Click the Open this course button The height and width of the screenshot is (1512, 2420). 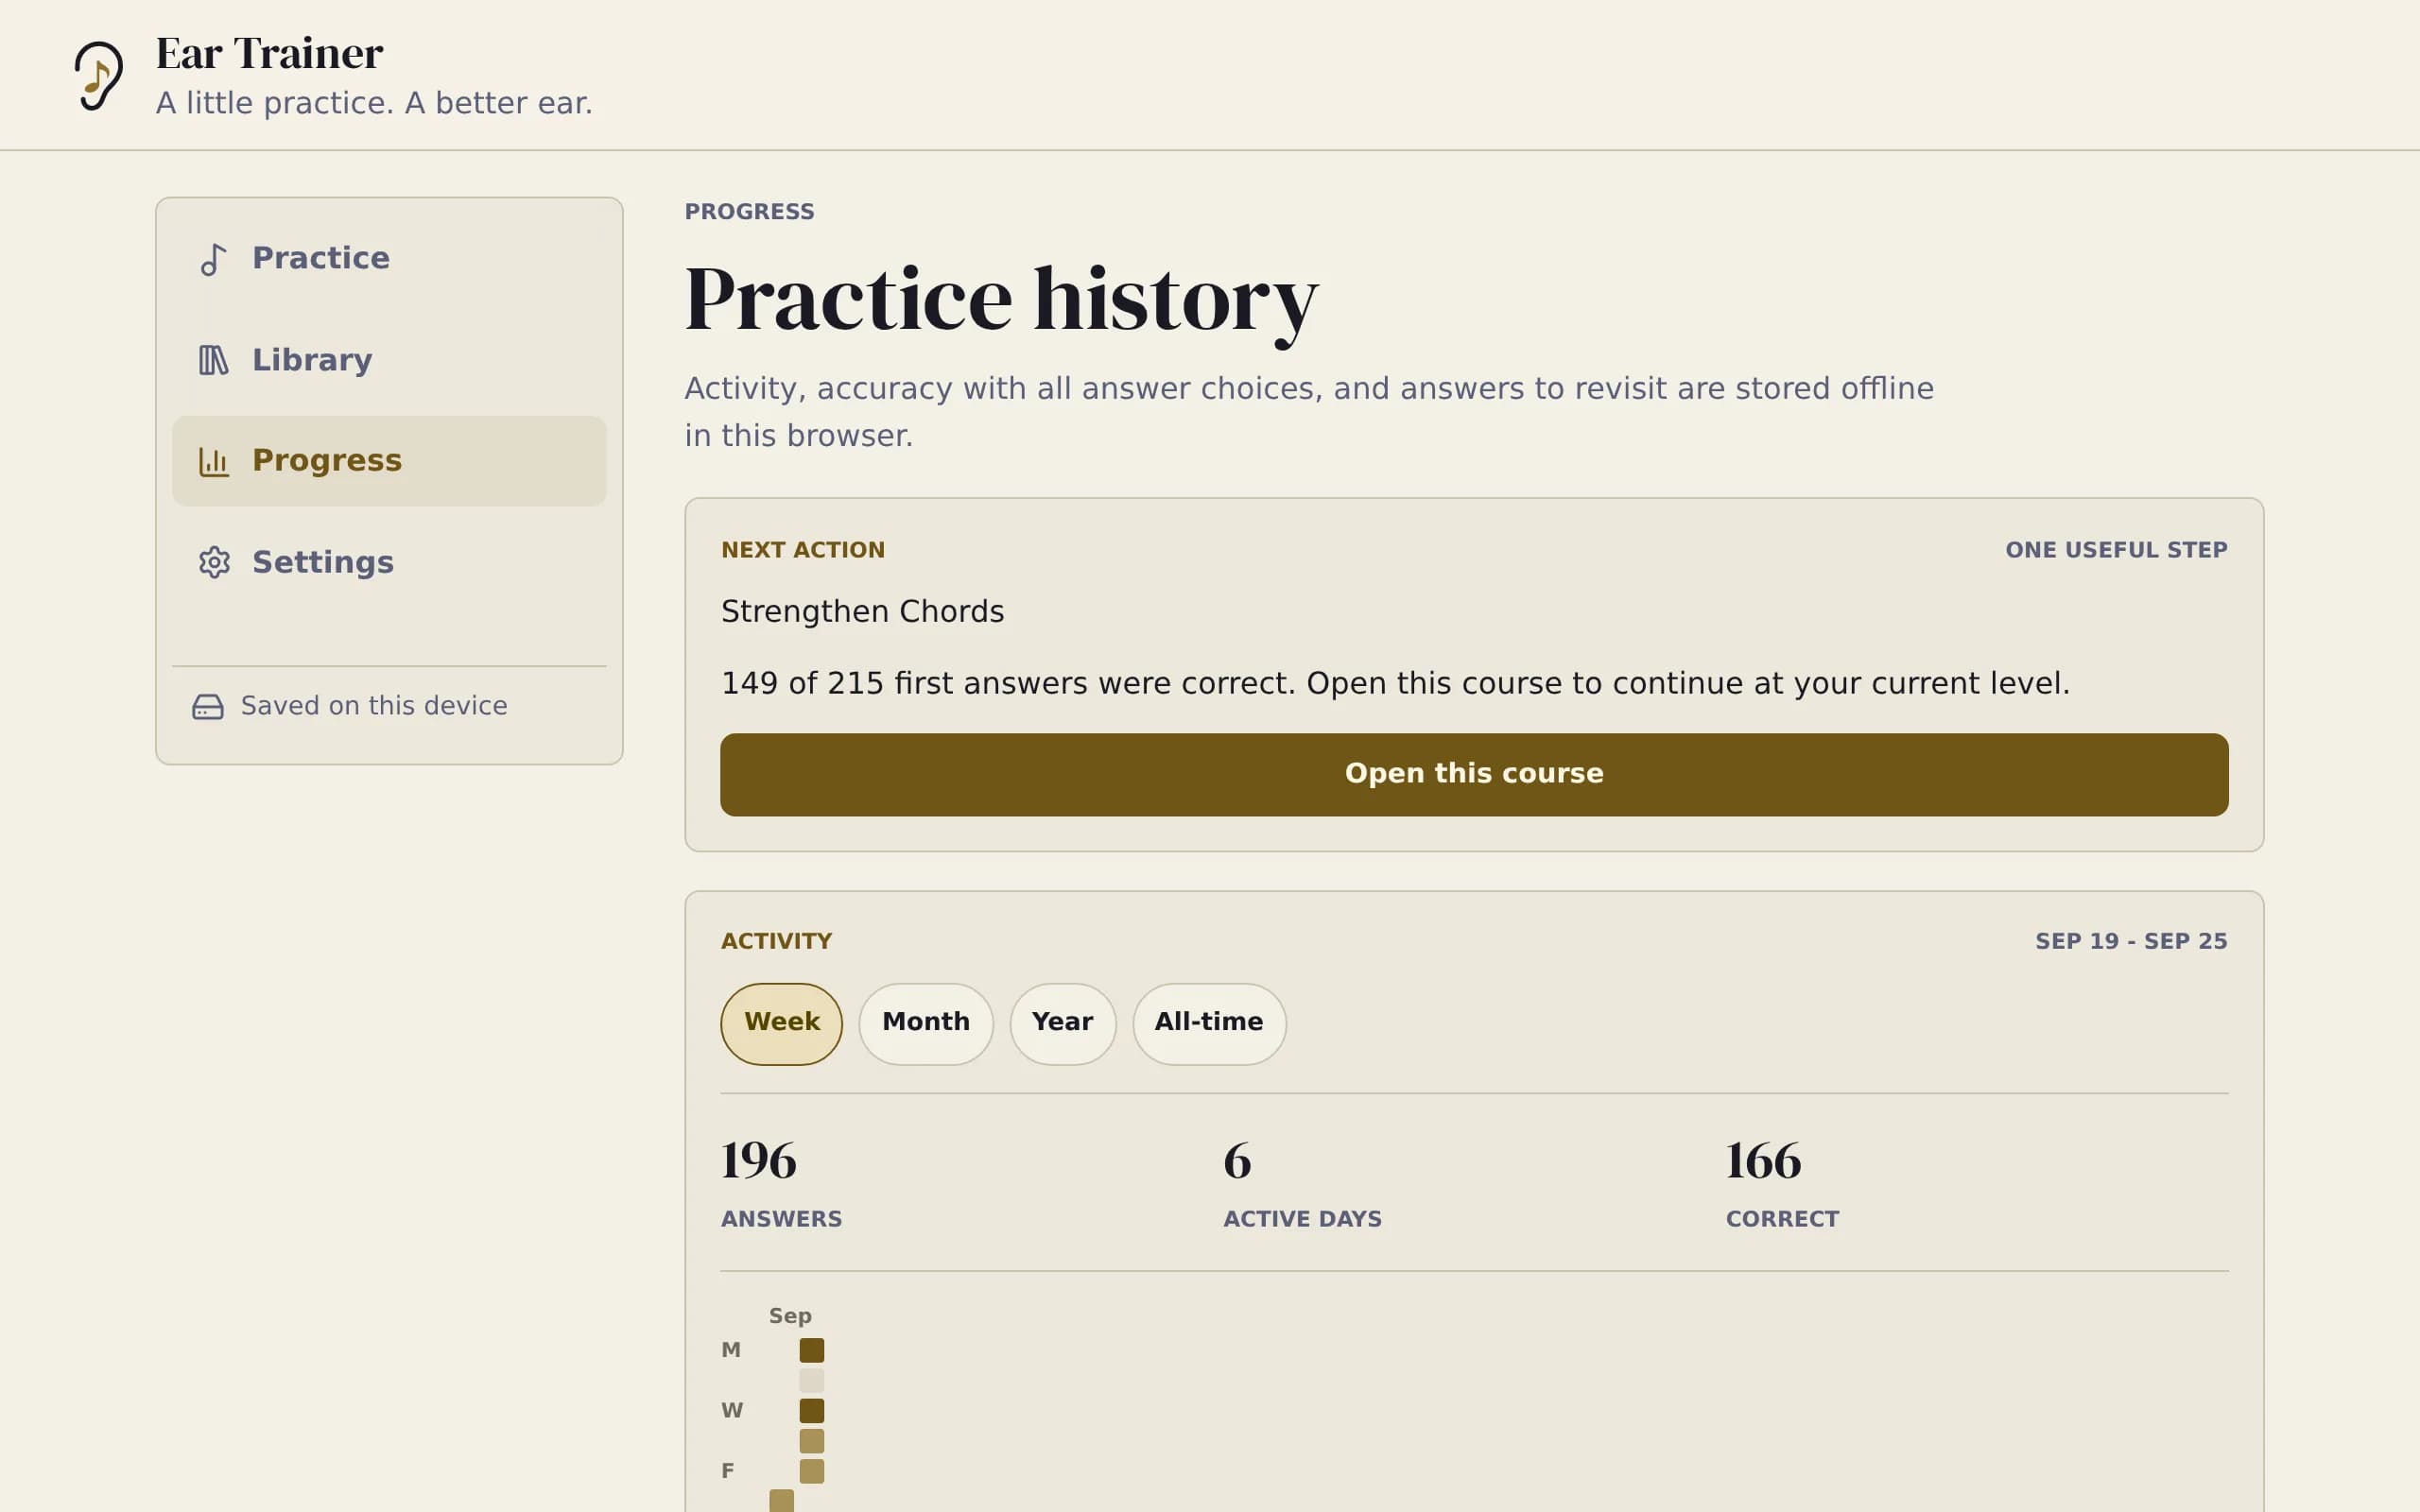[x=1474, y=775]
